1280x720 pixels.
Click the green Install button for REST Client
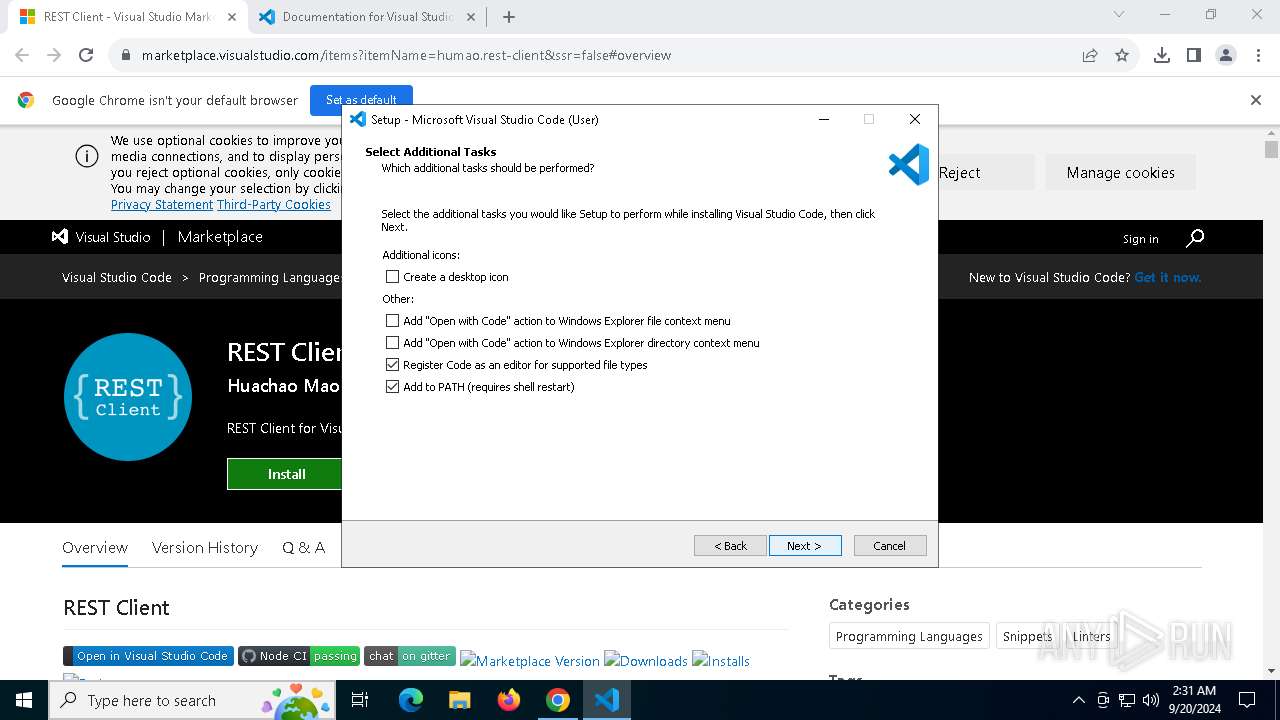[285, 474]
